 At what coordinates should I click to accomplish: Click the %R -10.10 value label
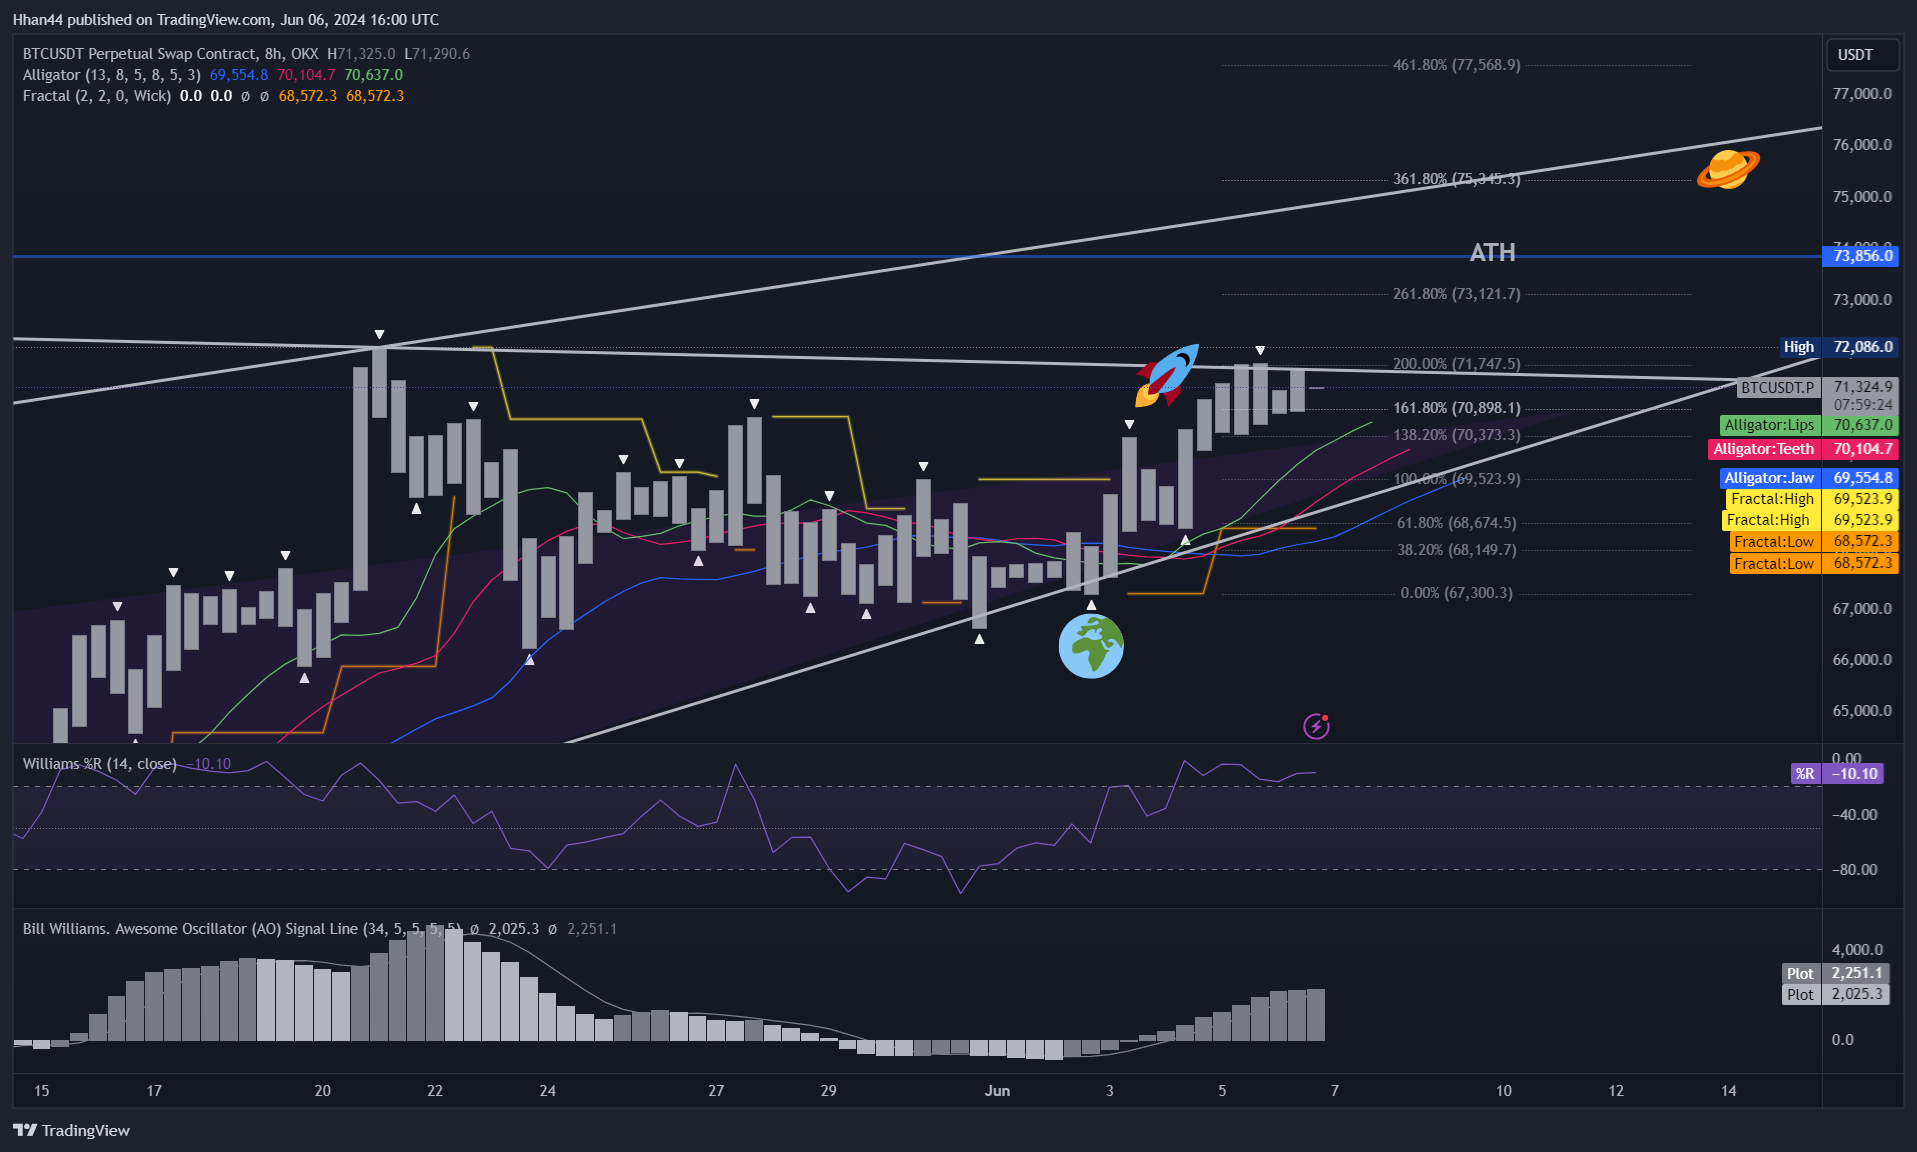(1837, 774)
